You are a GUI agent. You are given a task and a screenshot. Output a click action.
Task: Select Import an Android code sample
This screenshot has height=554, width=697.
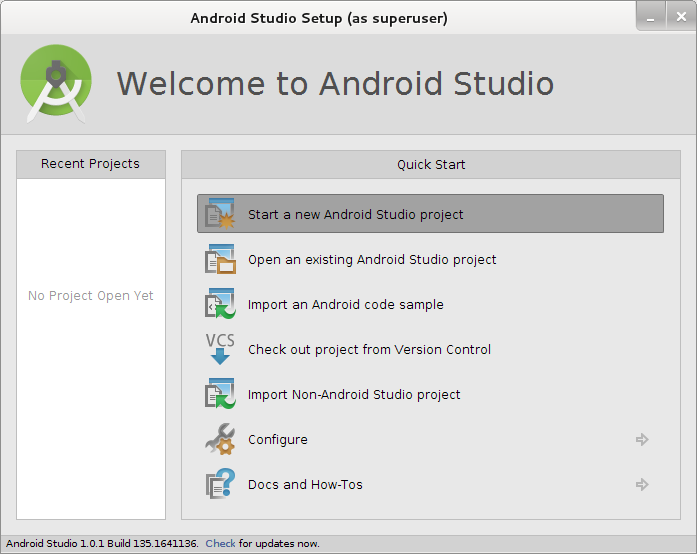coord(345,305)
